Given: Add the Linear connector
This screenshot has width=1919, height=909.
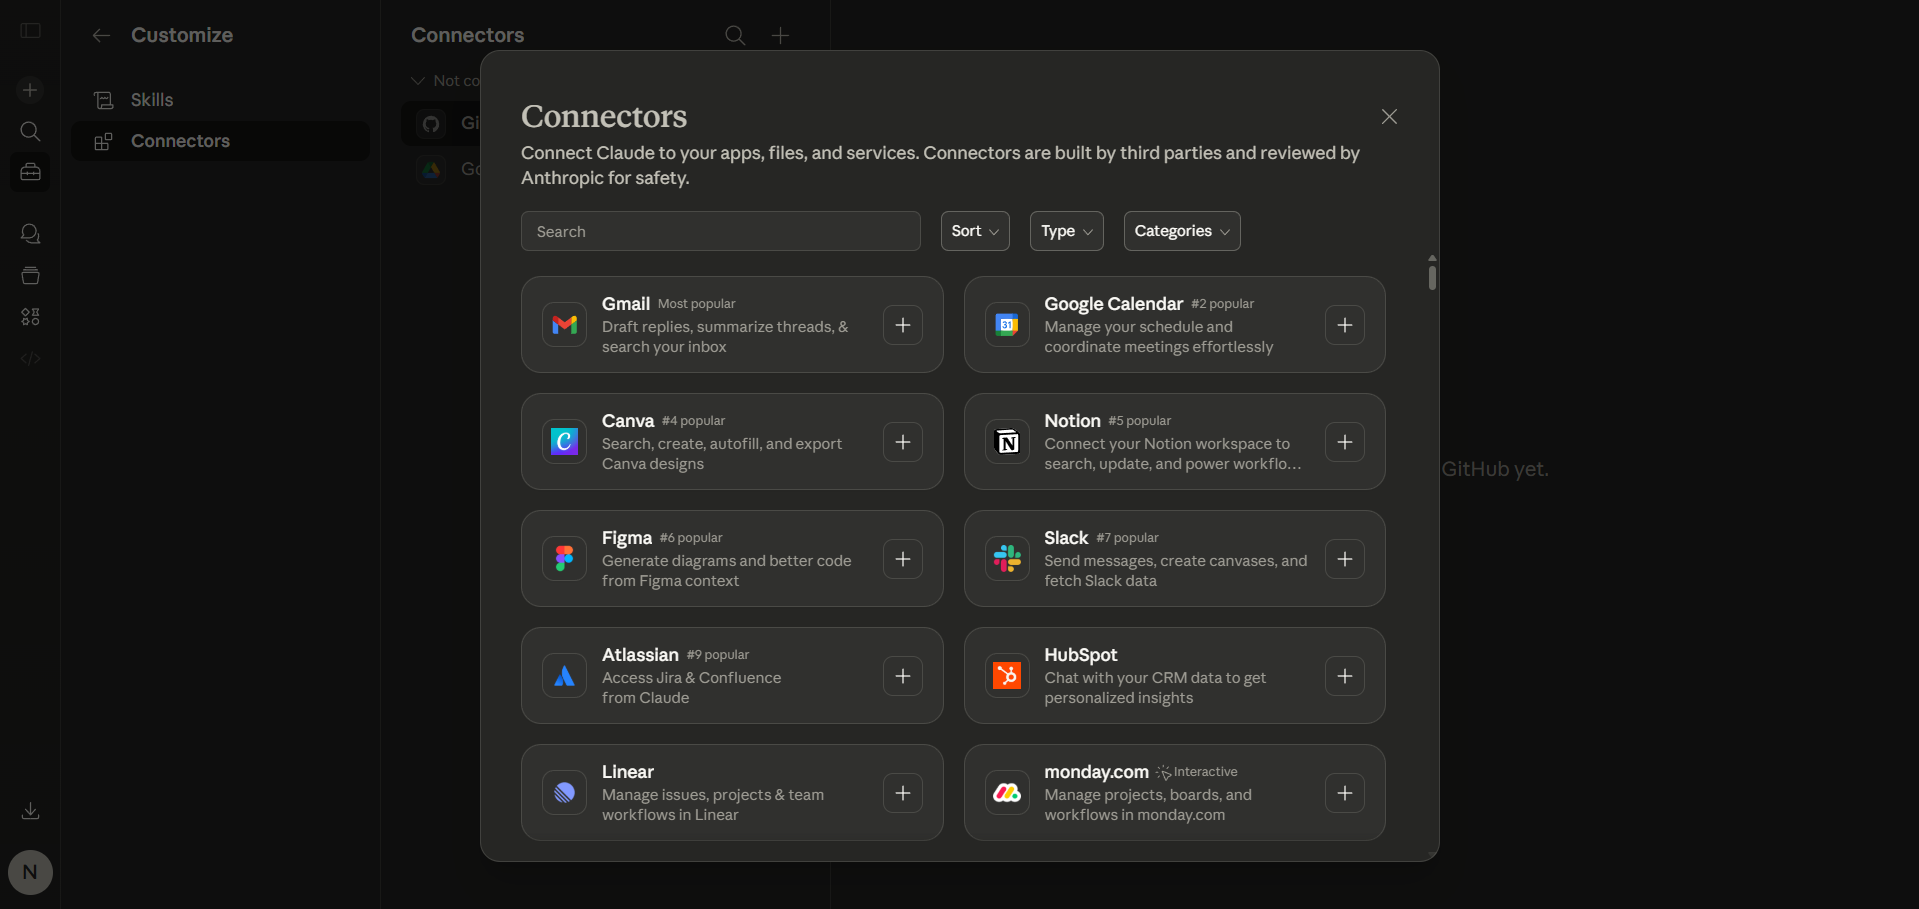Looking at the screenshot, I should [x=902, y=793].
